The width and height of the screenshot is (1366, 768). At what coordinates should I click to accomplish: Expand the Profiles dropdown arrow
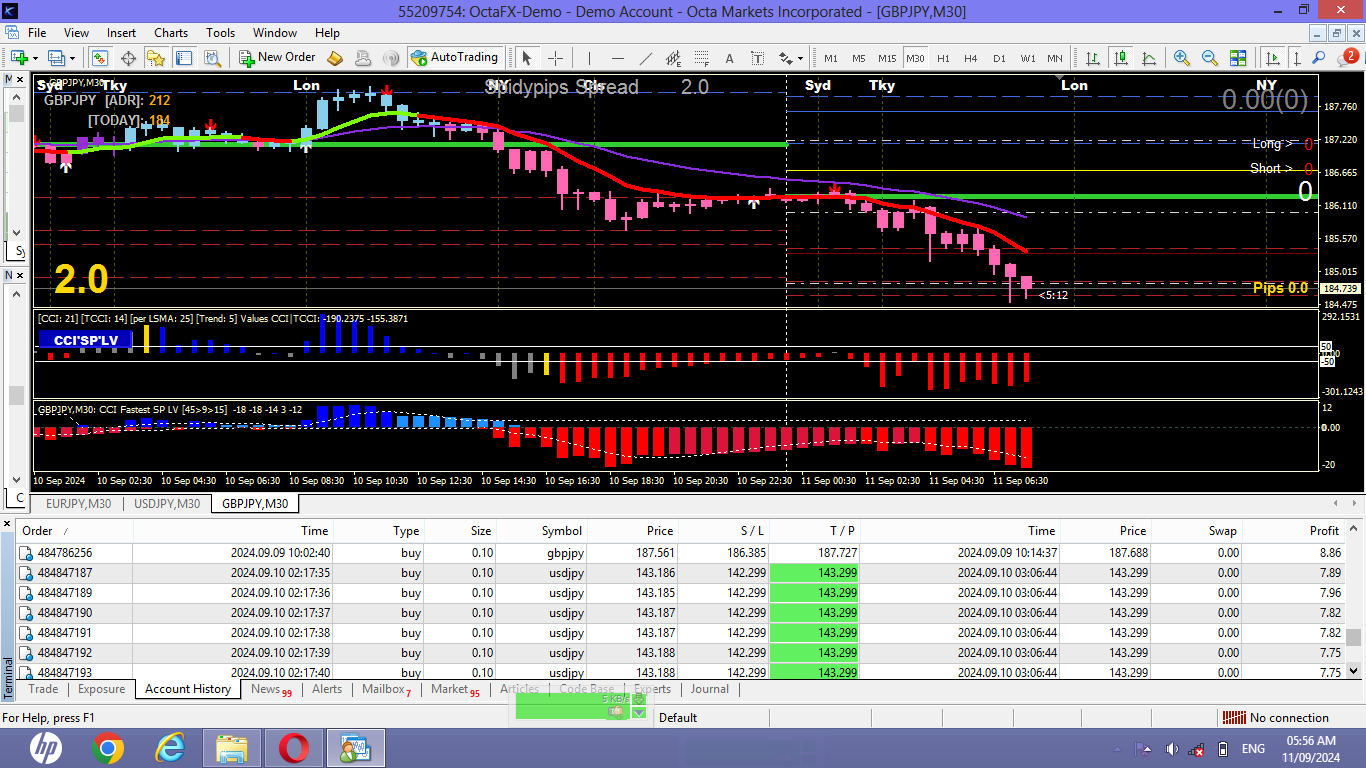(x=73, y=58)
